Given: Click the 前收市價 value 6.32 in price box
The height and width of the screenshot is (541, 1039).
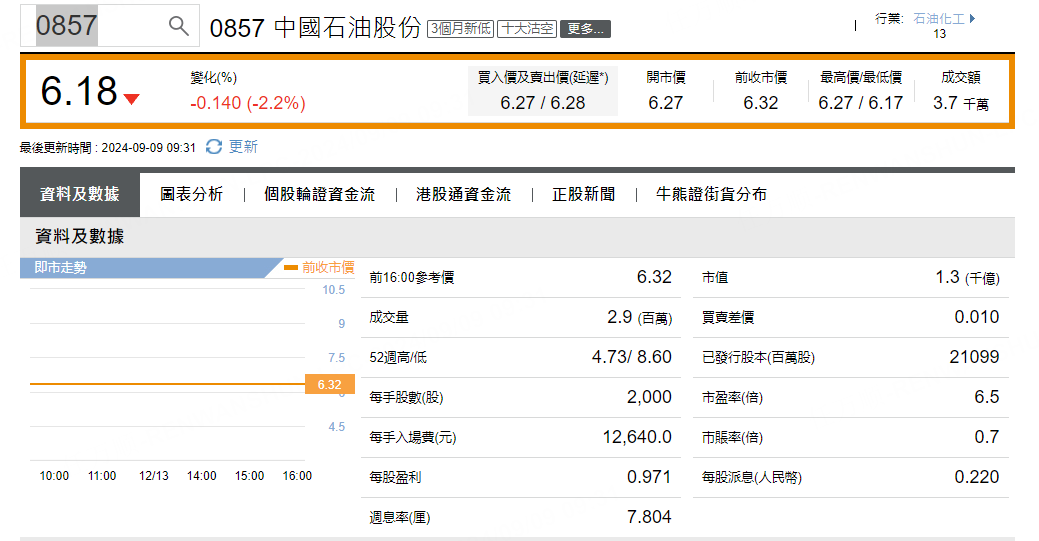Looking at the screenshot, I should click(x=761, y=103).
